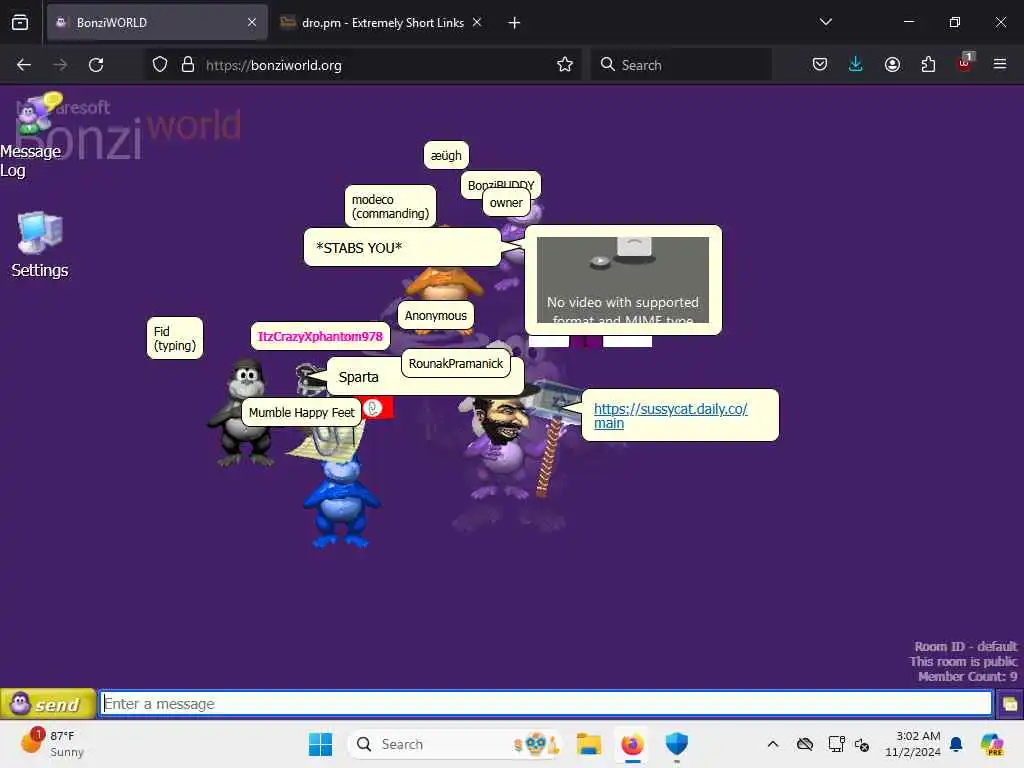The height and width of the screenshot is (768, 1024).
Task: Click the æügh name tag
Action: 446,155
